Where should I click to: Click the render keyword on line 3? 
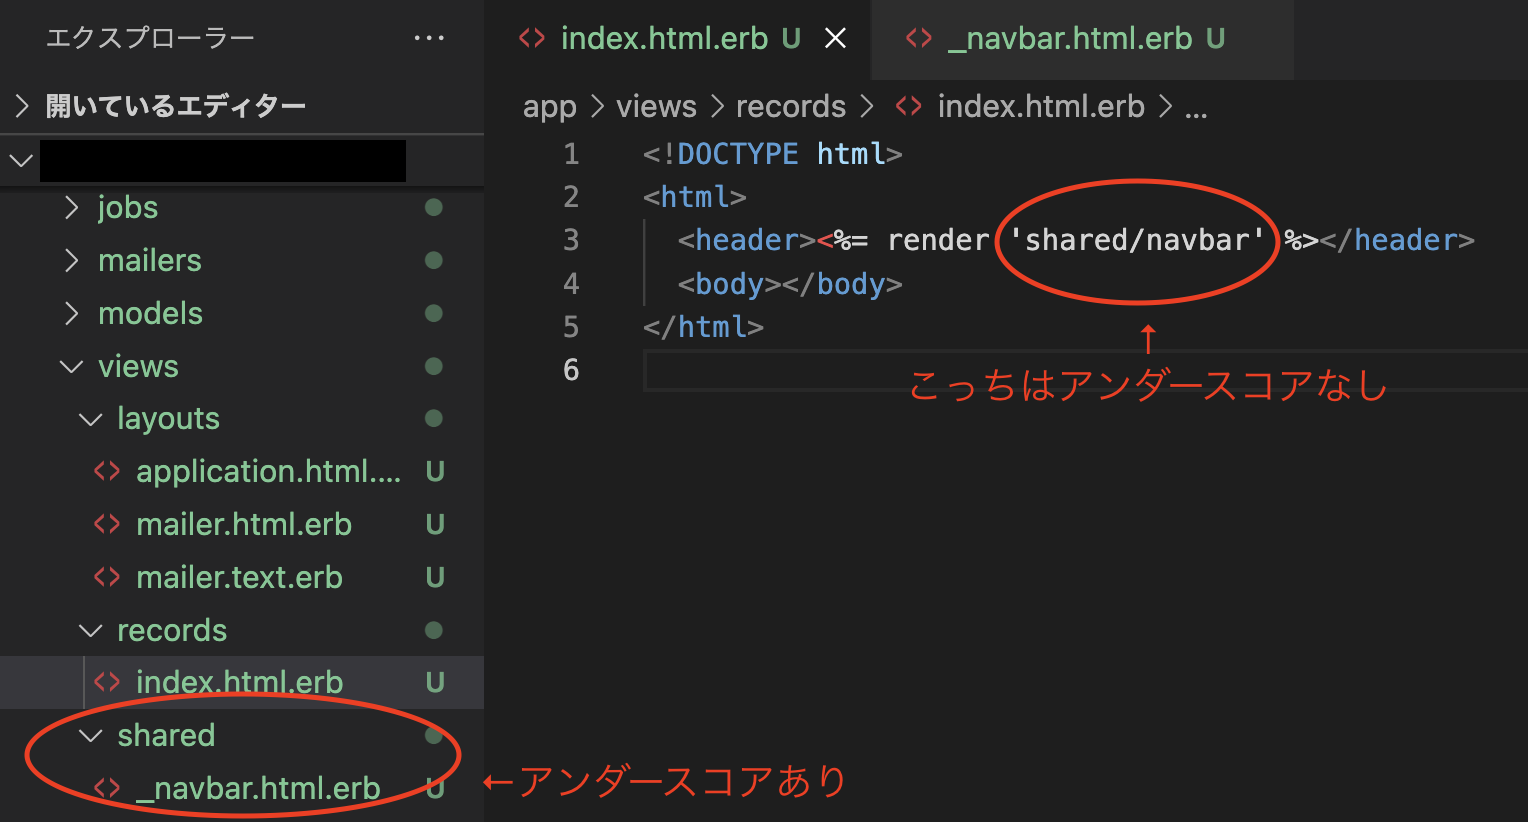[938, 240]
